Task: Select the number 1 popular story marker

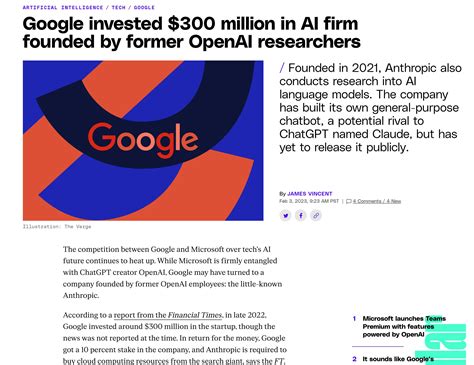Action: pyautogui.click(x=354, y=319)
